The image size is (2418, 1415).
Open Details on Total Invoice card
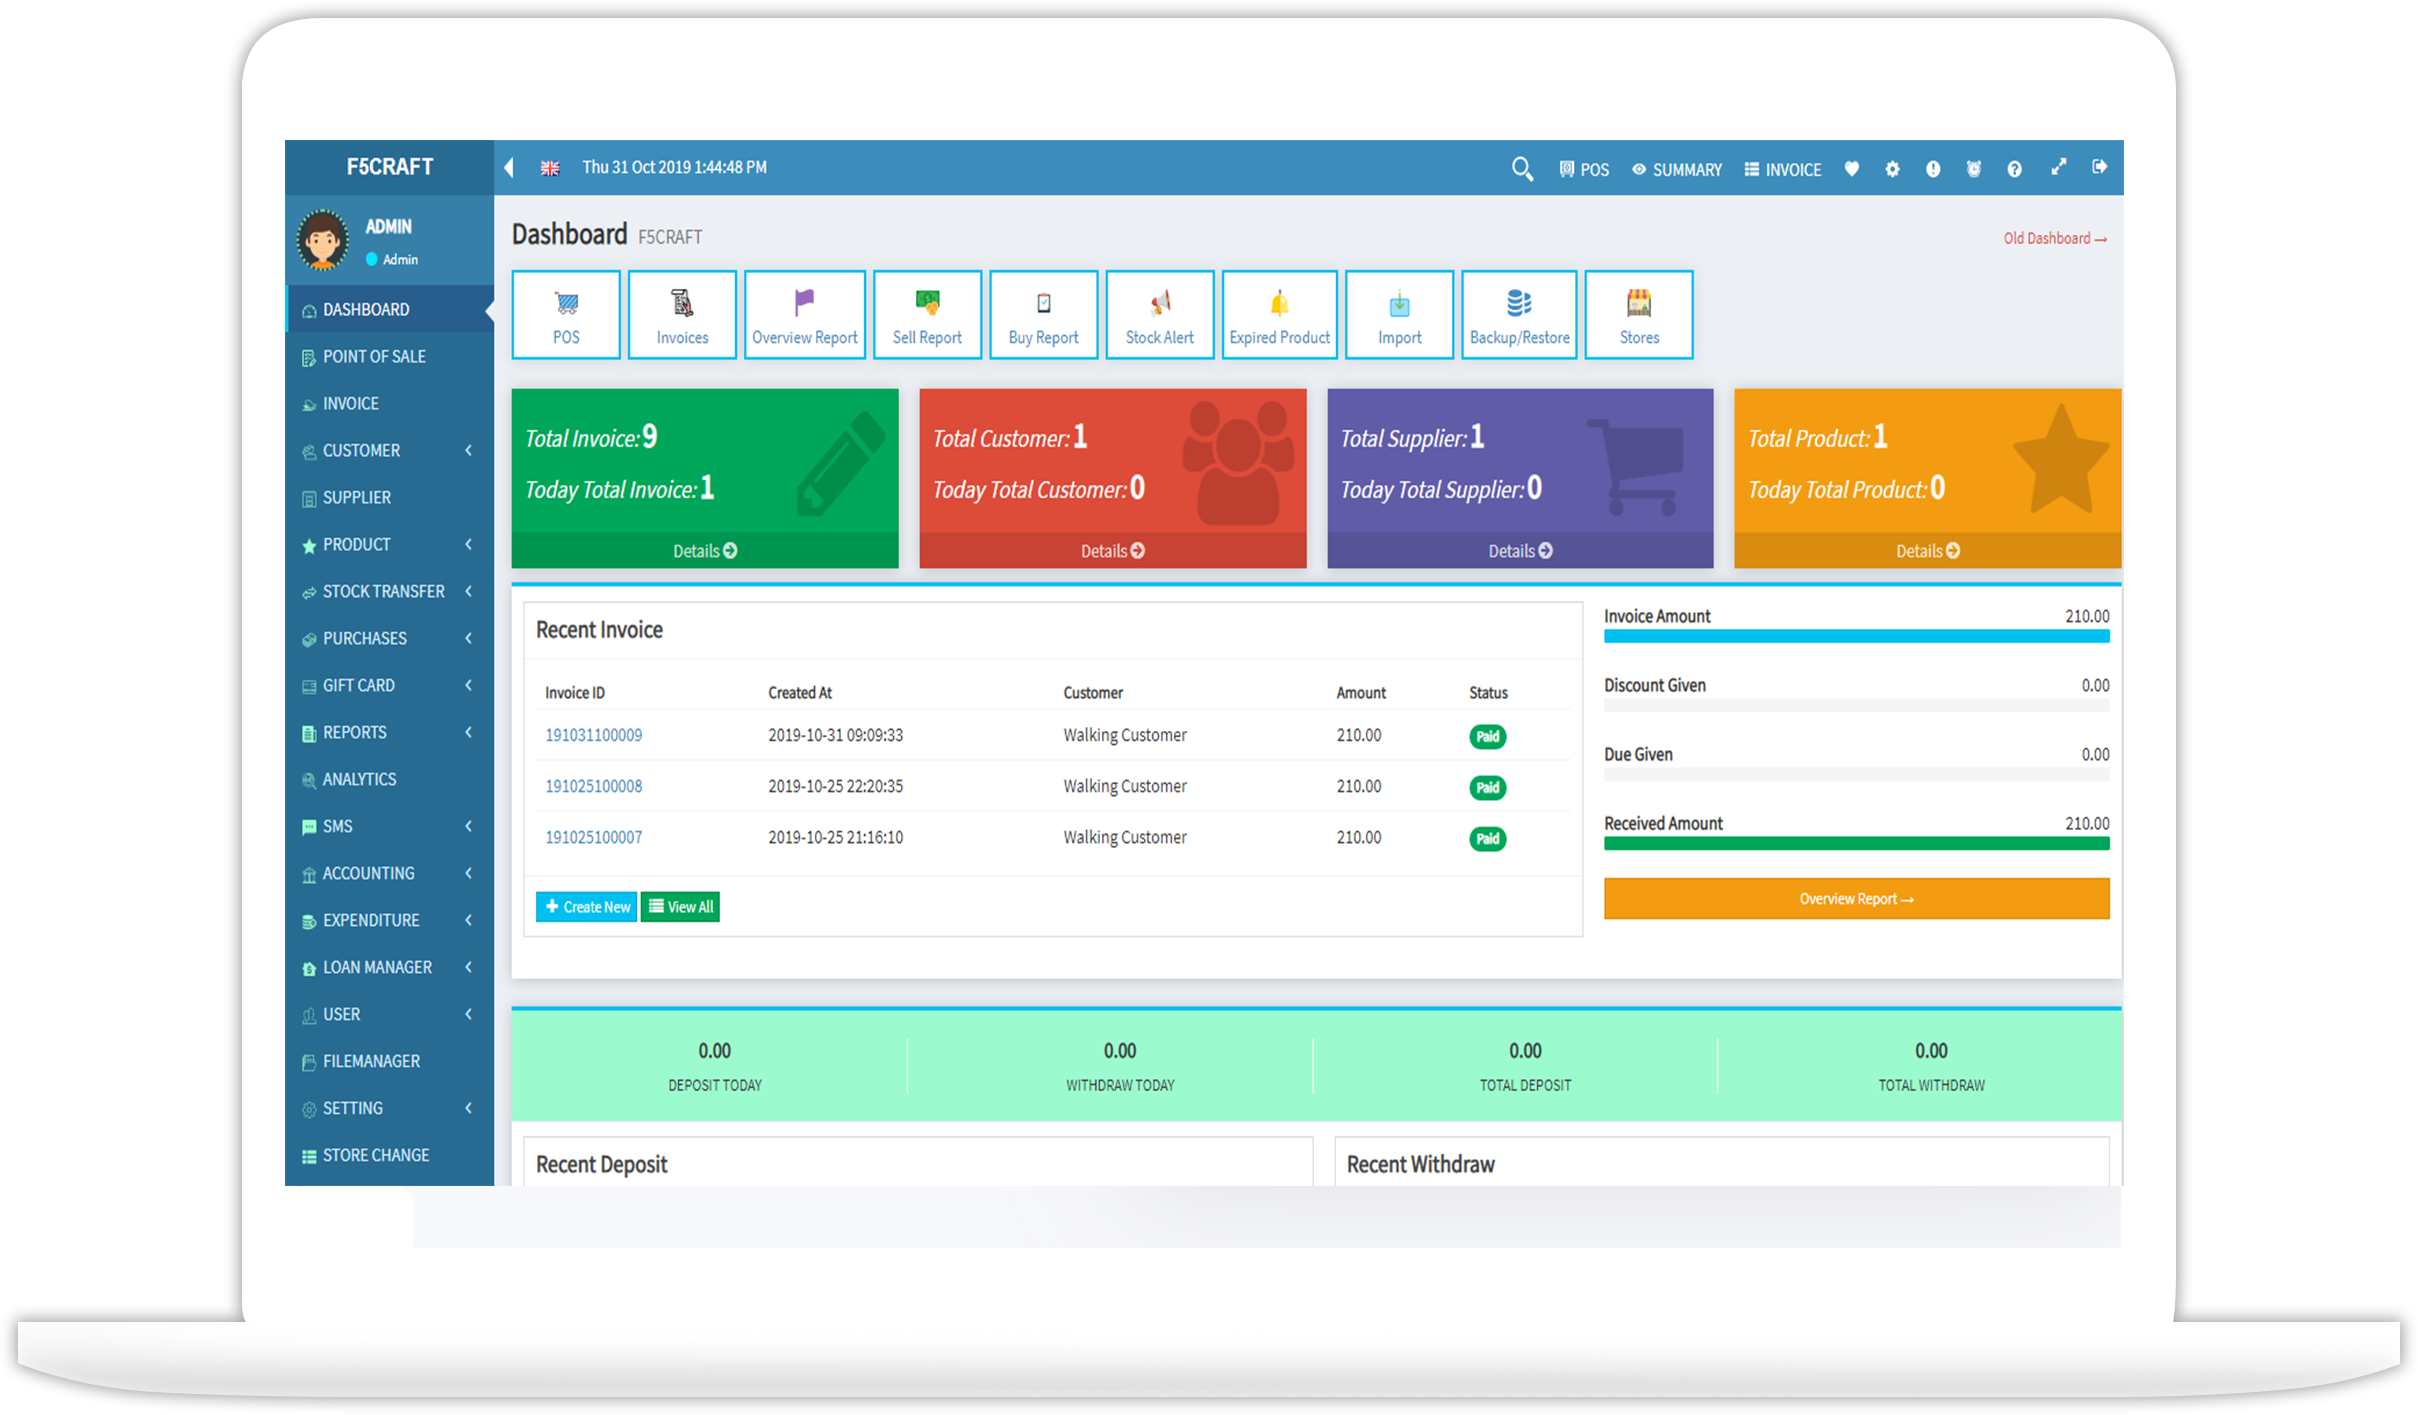(705, 551)
